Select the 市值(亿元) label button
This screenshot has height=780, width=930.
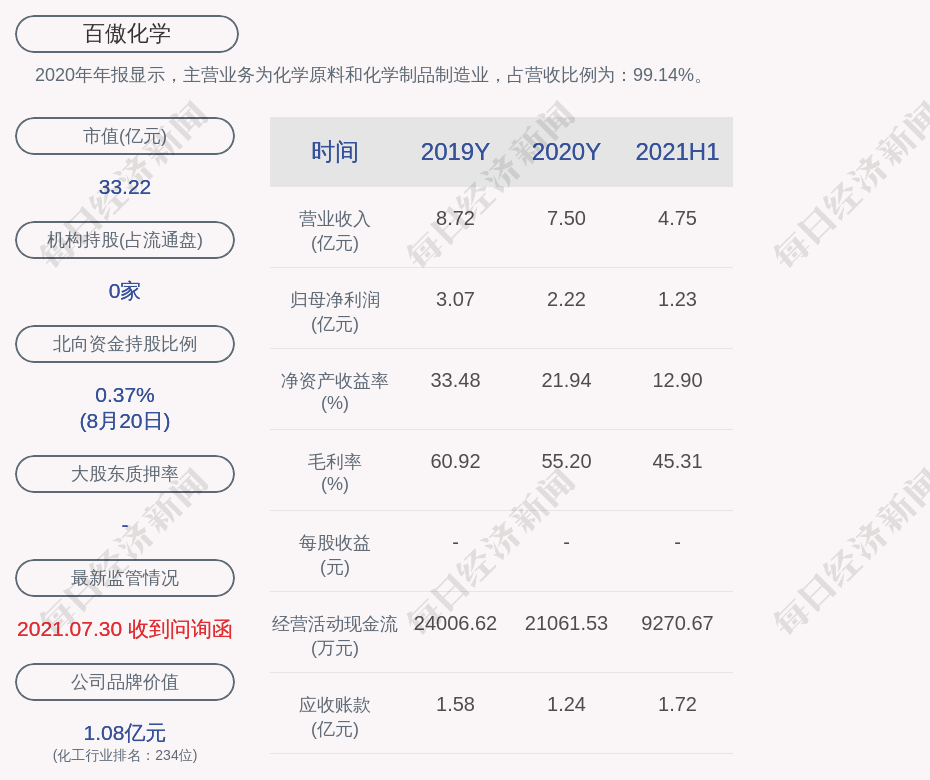point(125,136)
